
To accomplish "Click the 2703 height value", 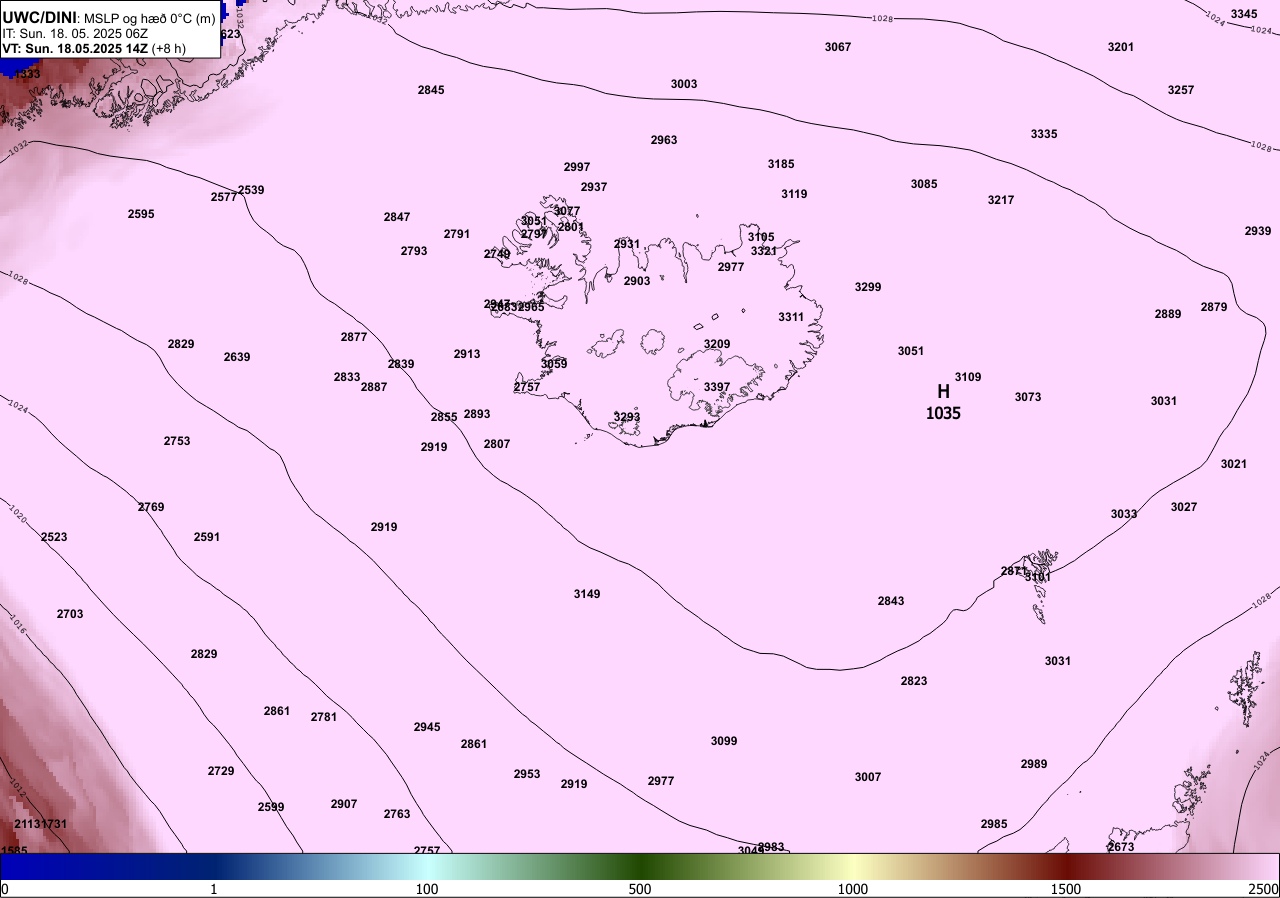I will click(x=70, y=614).
